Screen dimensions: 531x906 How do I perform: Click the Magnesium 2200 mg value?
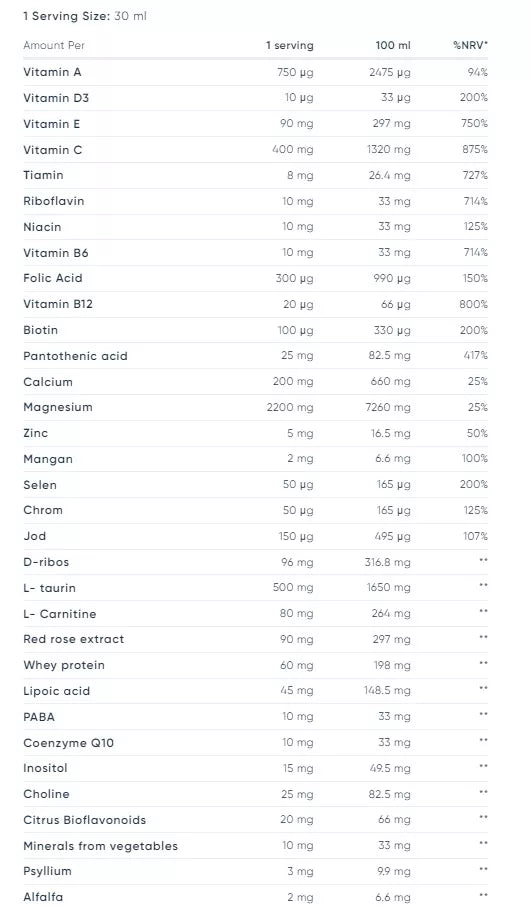290,407
